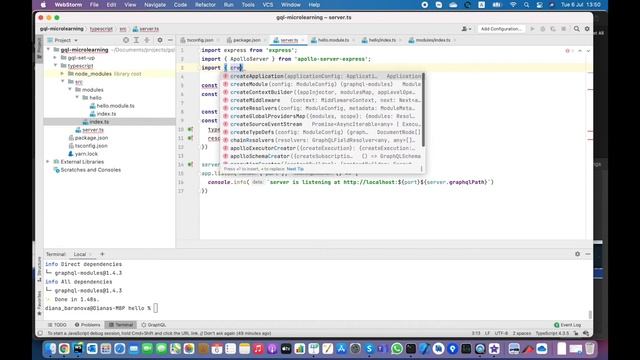
Task: Select hello.module.ts in project tree
Action: [x=116, y=106]
